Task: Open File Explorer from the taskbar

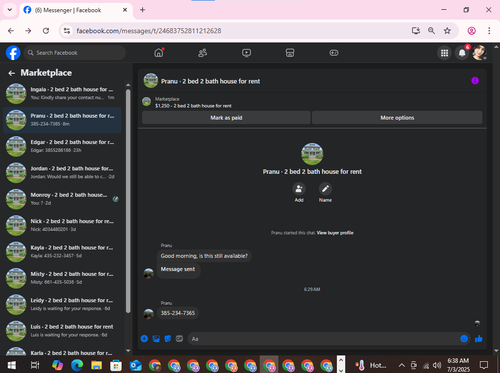Action: coord(96,365)
